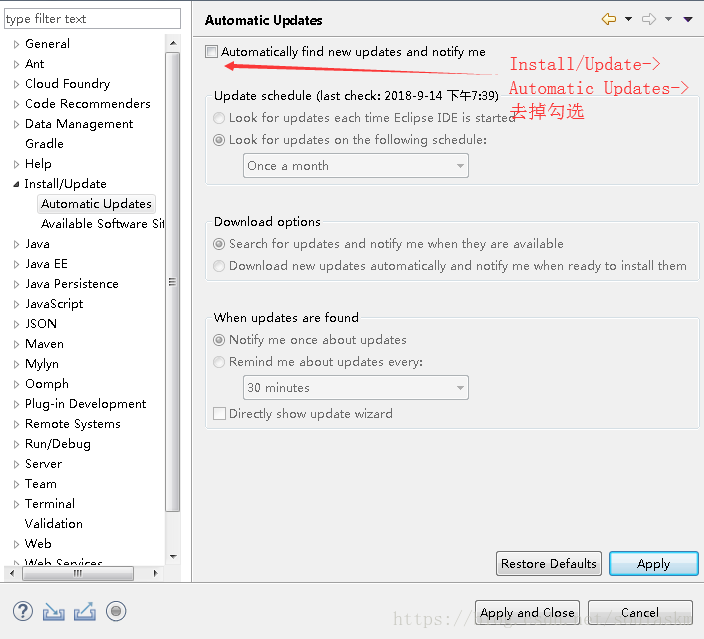Select the Gradle preference page
Image resolution: width=704 pixels, height=639 pixels.
click(44, 144)
